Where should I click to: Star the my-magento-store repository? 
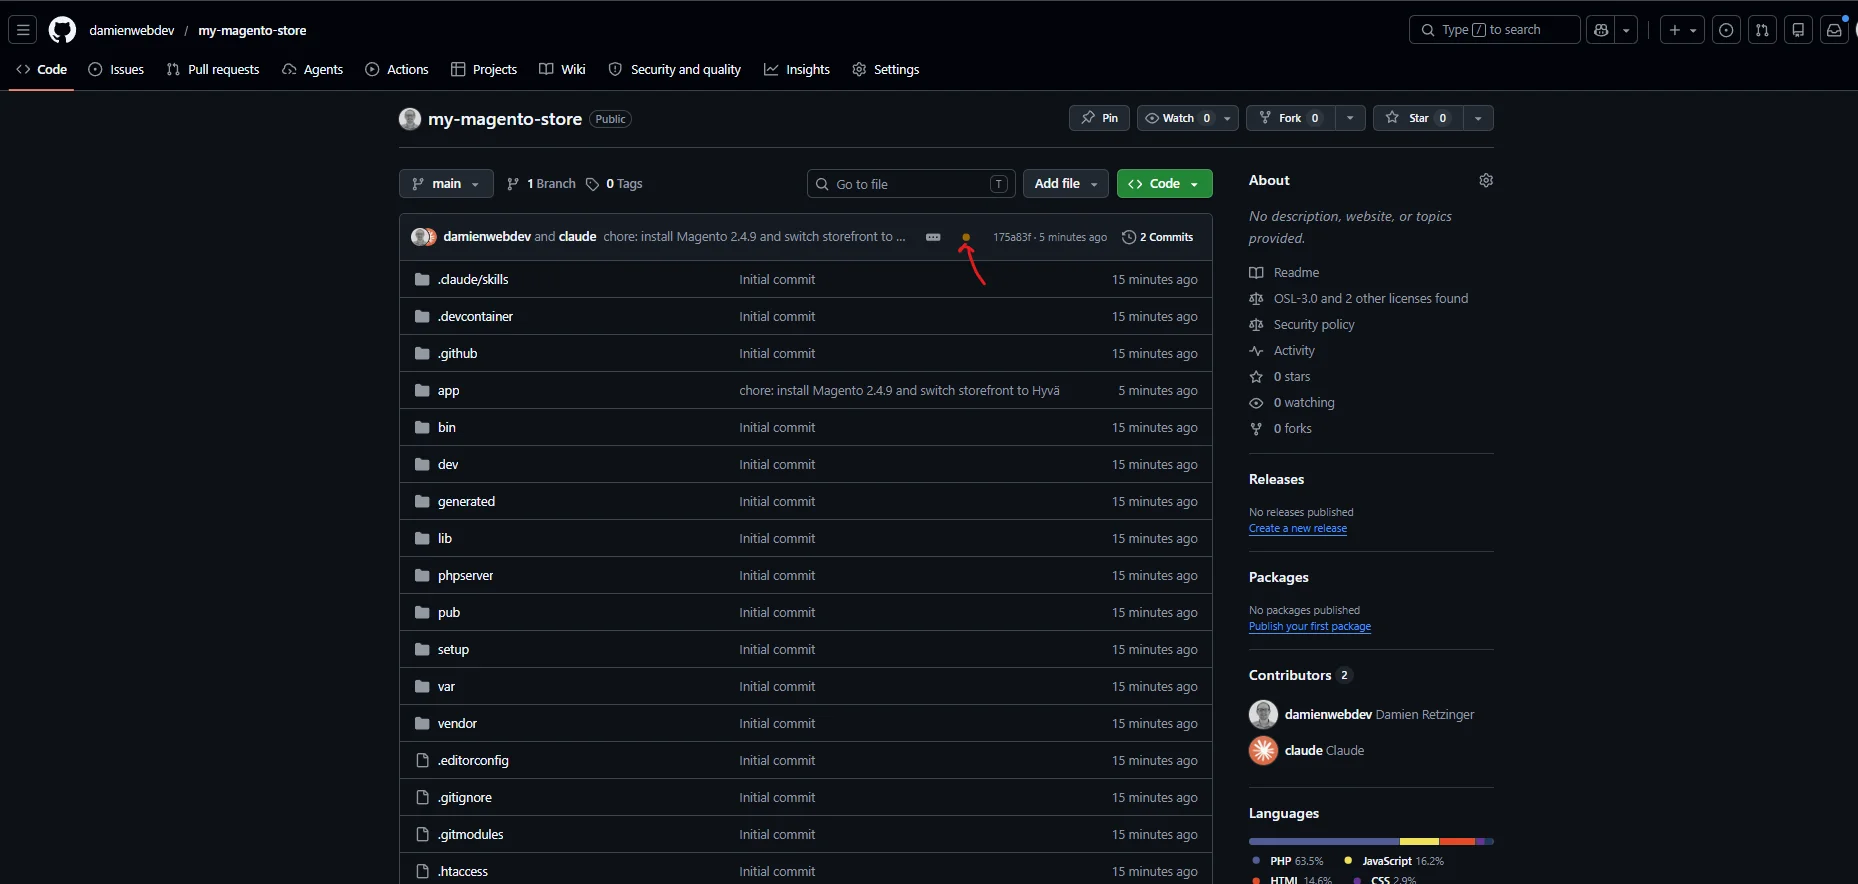(1418, 118)
